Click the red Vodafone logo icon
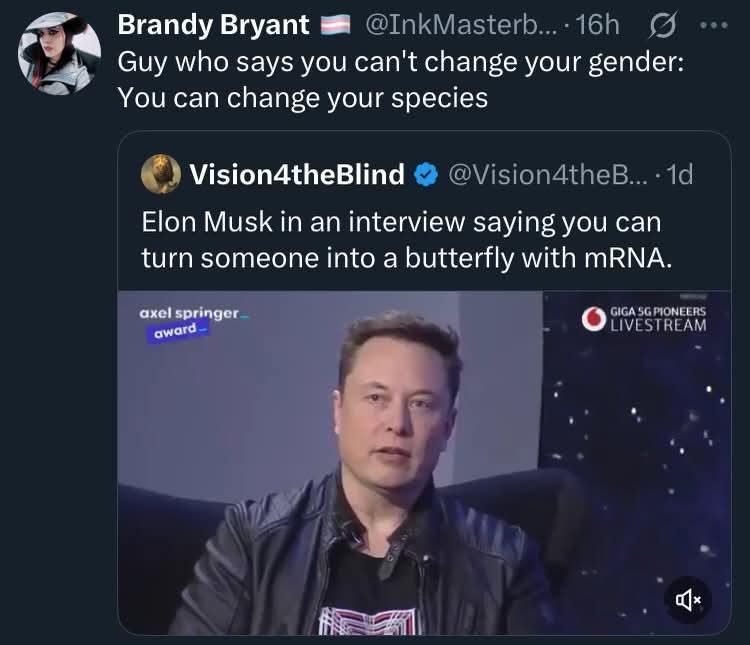Image resolution: width=750 pixels, height=645 pixels. pos(593,319)
